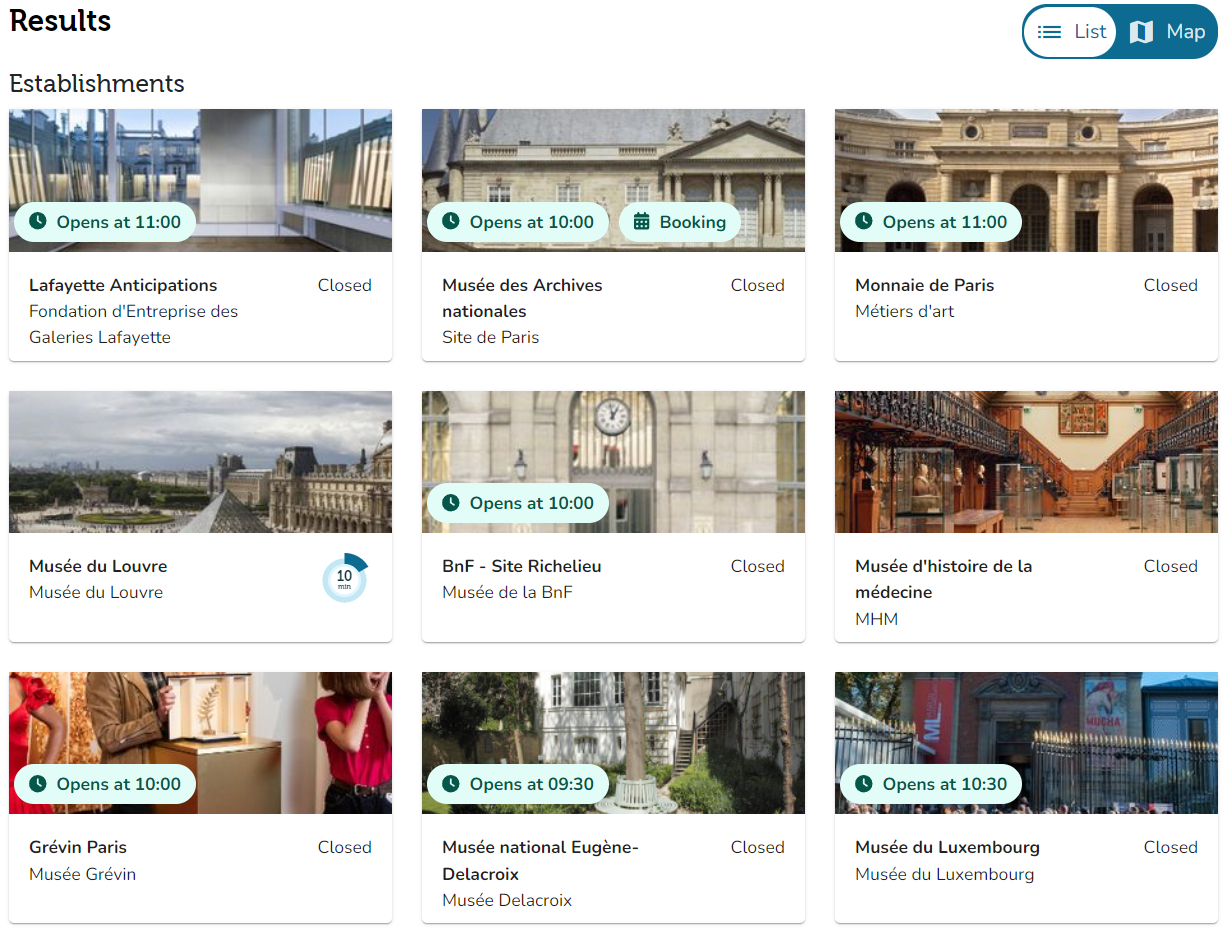This screenshot has width=1229, height=932.
Task: Click the clock icon on Lafayette Anticipations card
Action: (38, 221)
